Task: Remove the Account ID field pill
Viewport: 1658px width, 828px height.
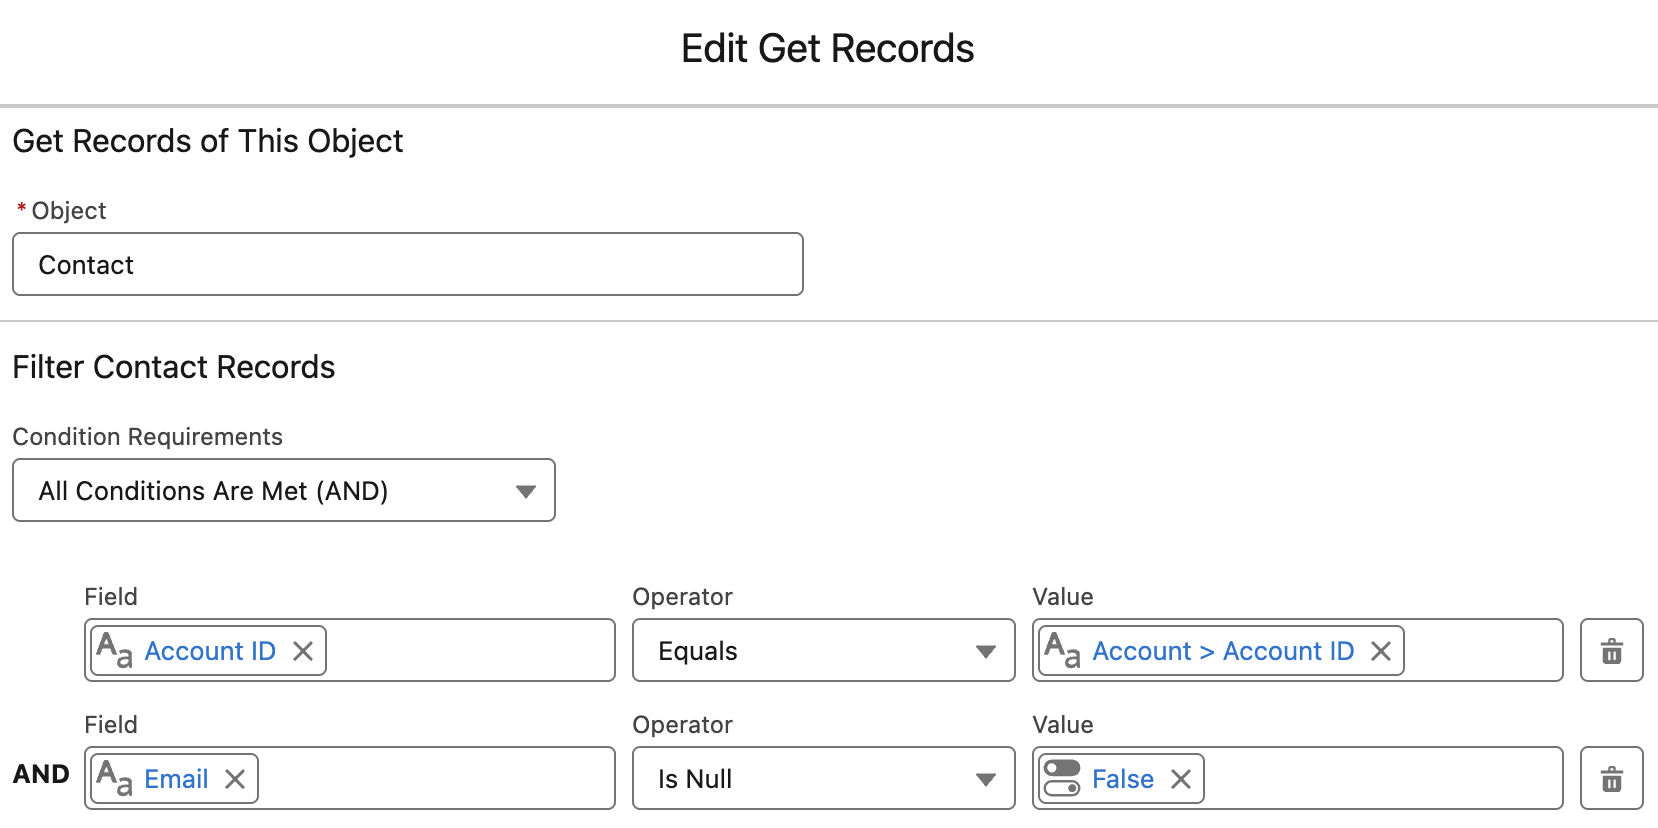Action: tap(303, 651)
